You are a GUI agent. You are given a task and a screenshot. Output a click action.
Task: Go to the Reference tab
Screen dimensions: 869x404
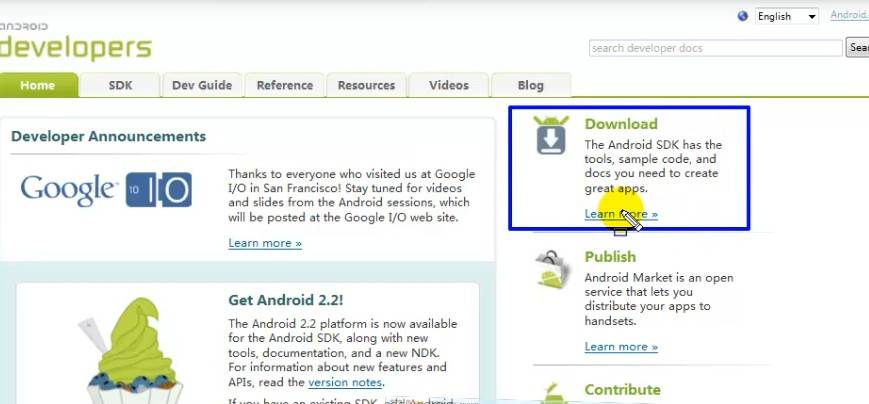pos(284,85)
